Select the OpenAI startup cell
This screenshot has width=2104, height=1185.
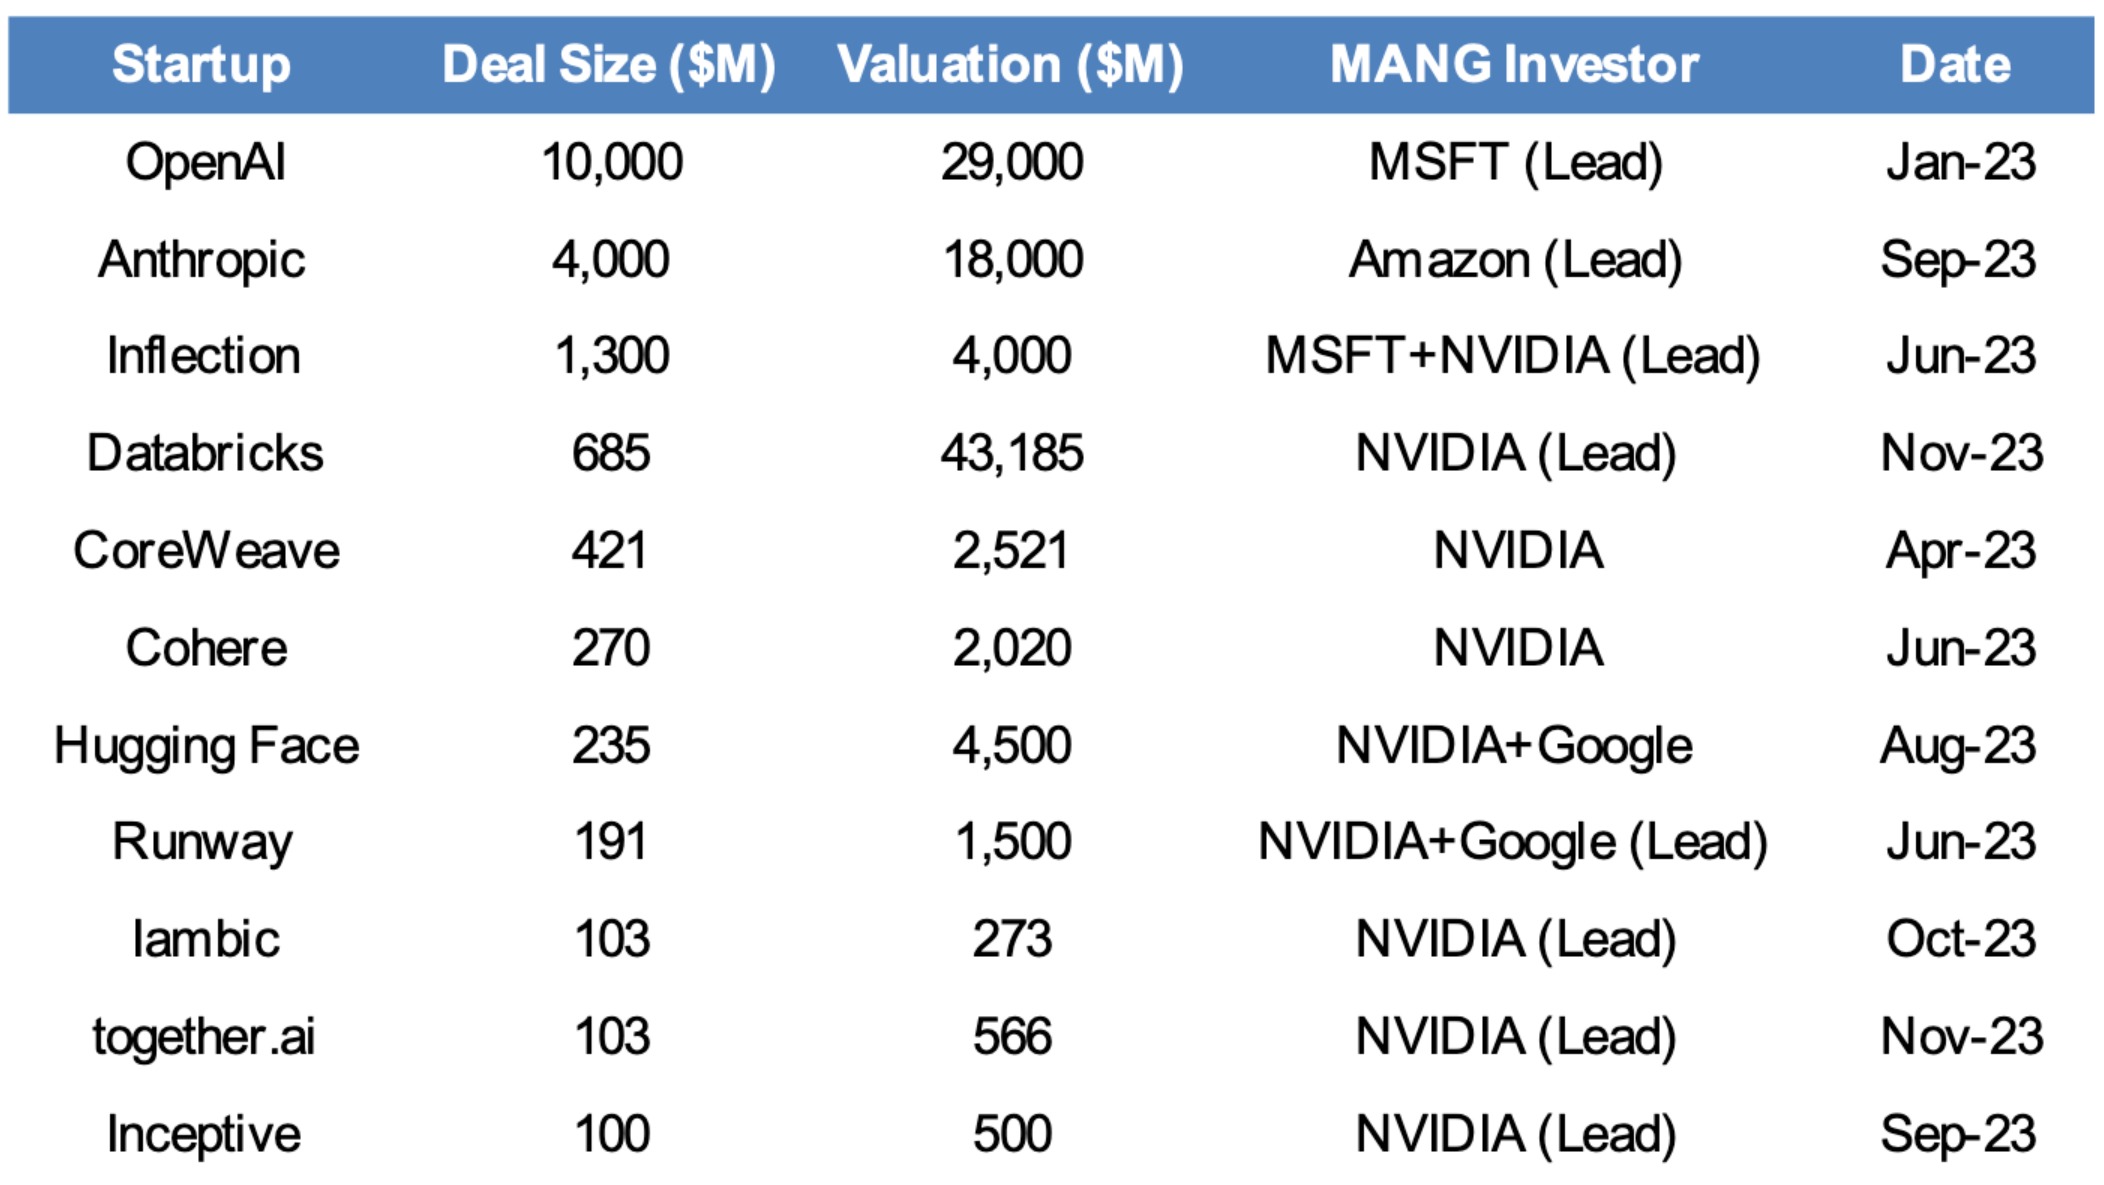(206, 162)
